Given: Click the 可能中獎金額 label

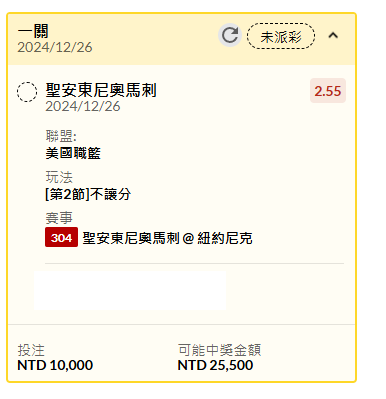Looking at the screenshot, I should tap(219, 350).
